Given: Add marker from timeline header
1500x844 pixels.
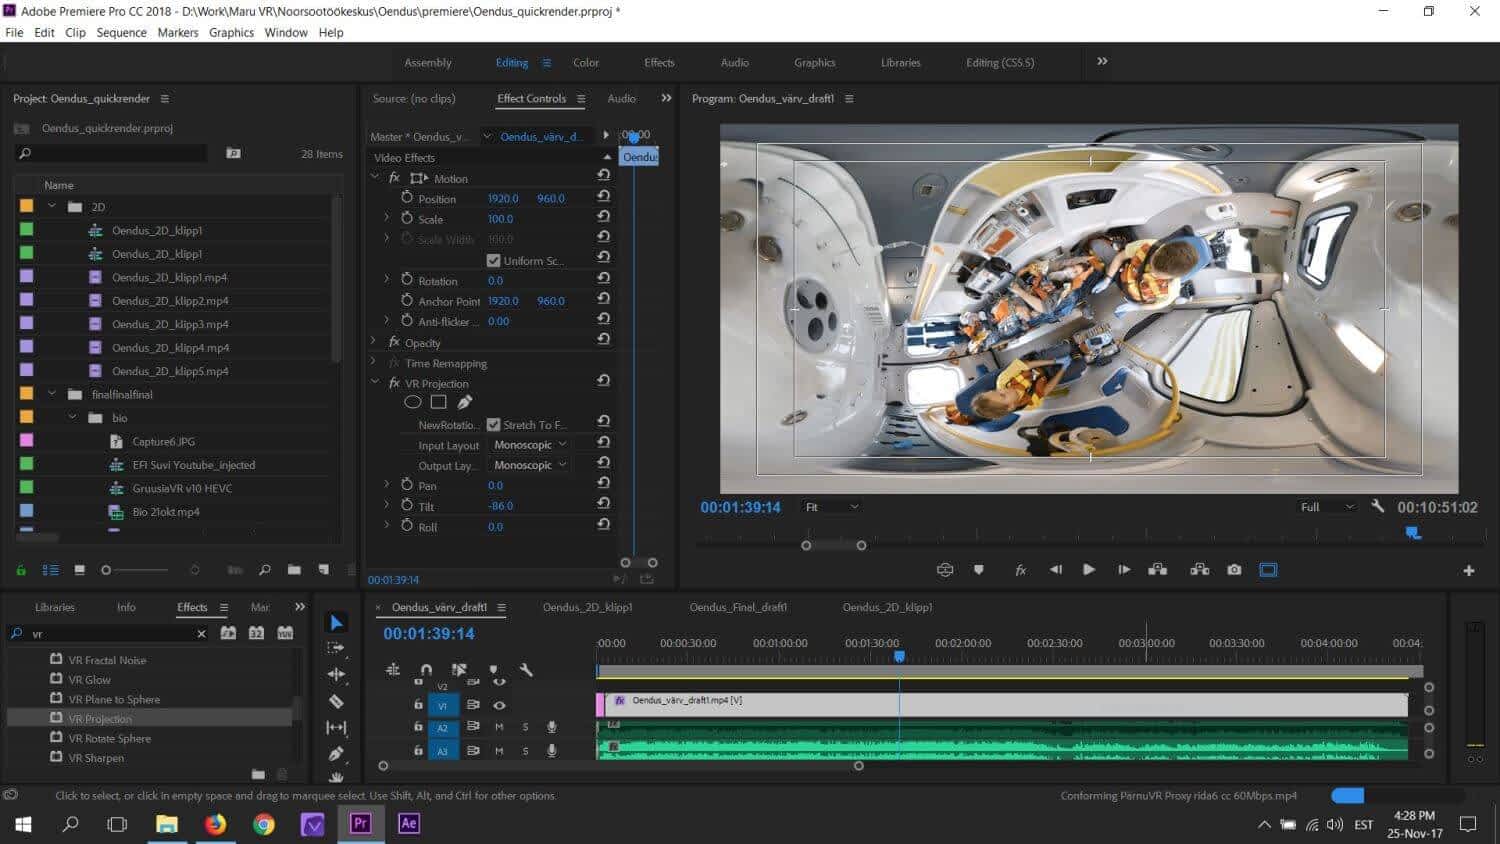Looking at the screenshot, I should point(493,670).
